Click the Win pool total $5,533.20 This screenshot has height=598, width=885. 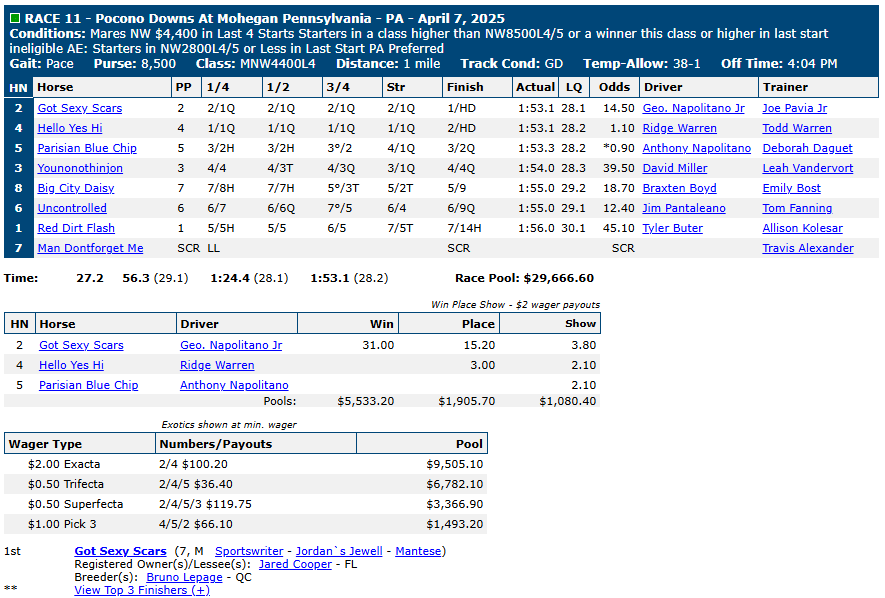coord(366,401)
